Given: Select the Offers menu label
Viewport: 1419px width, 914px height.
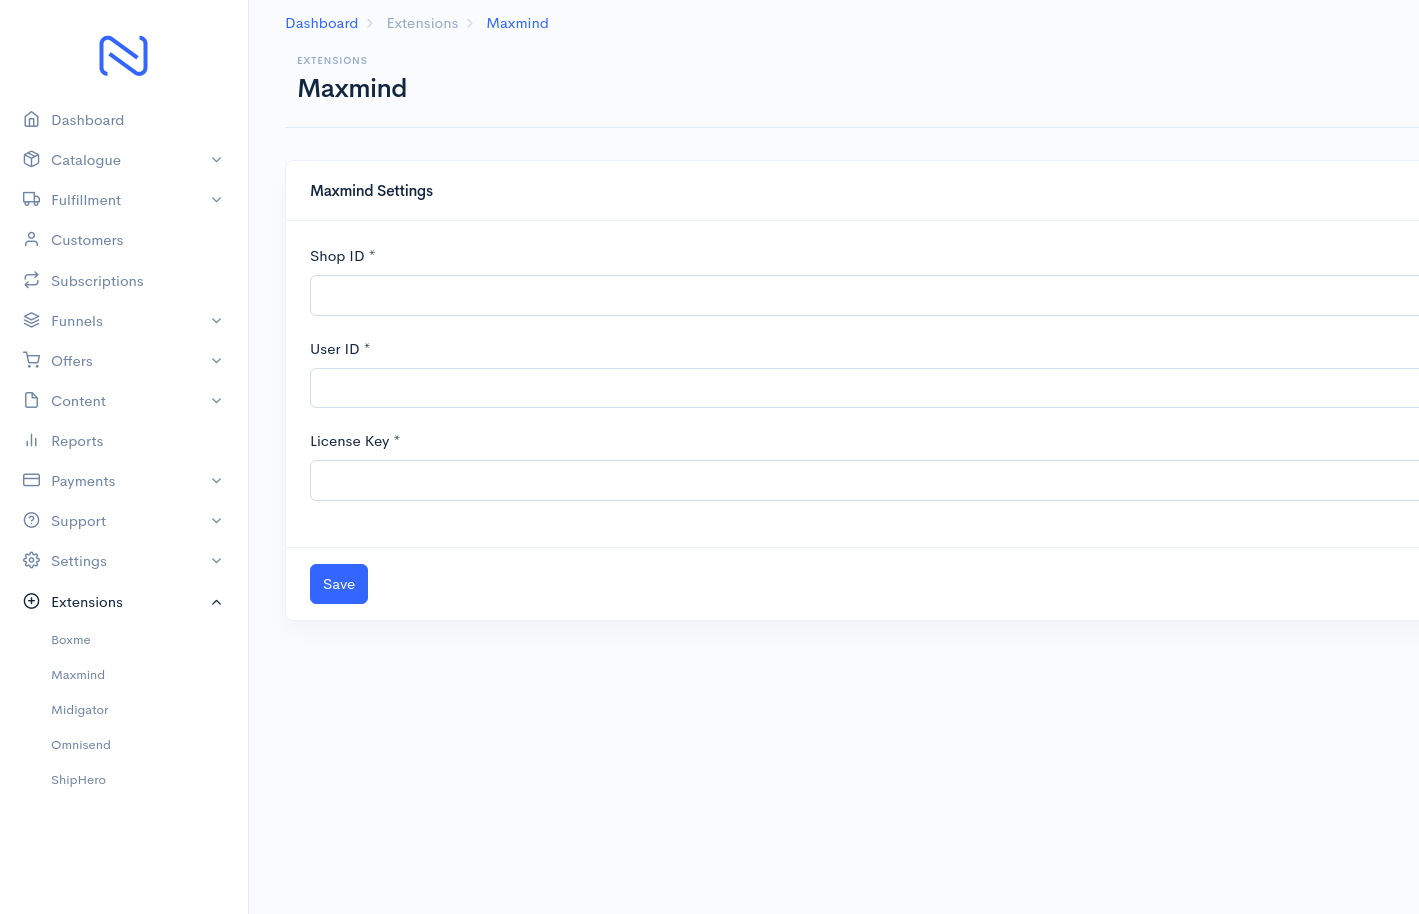Looking at the screenshot, I should (x=72, y=361).
